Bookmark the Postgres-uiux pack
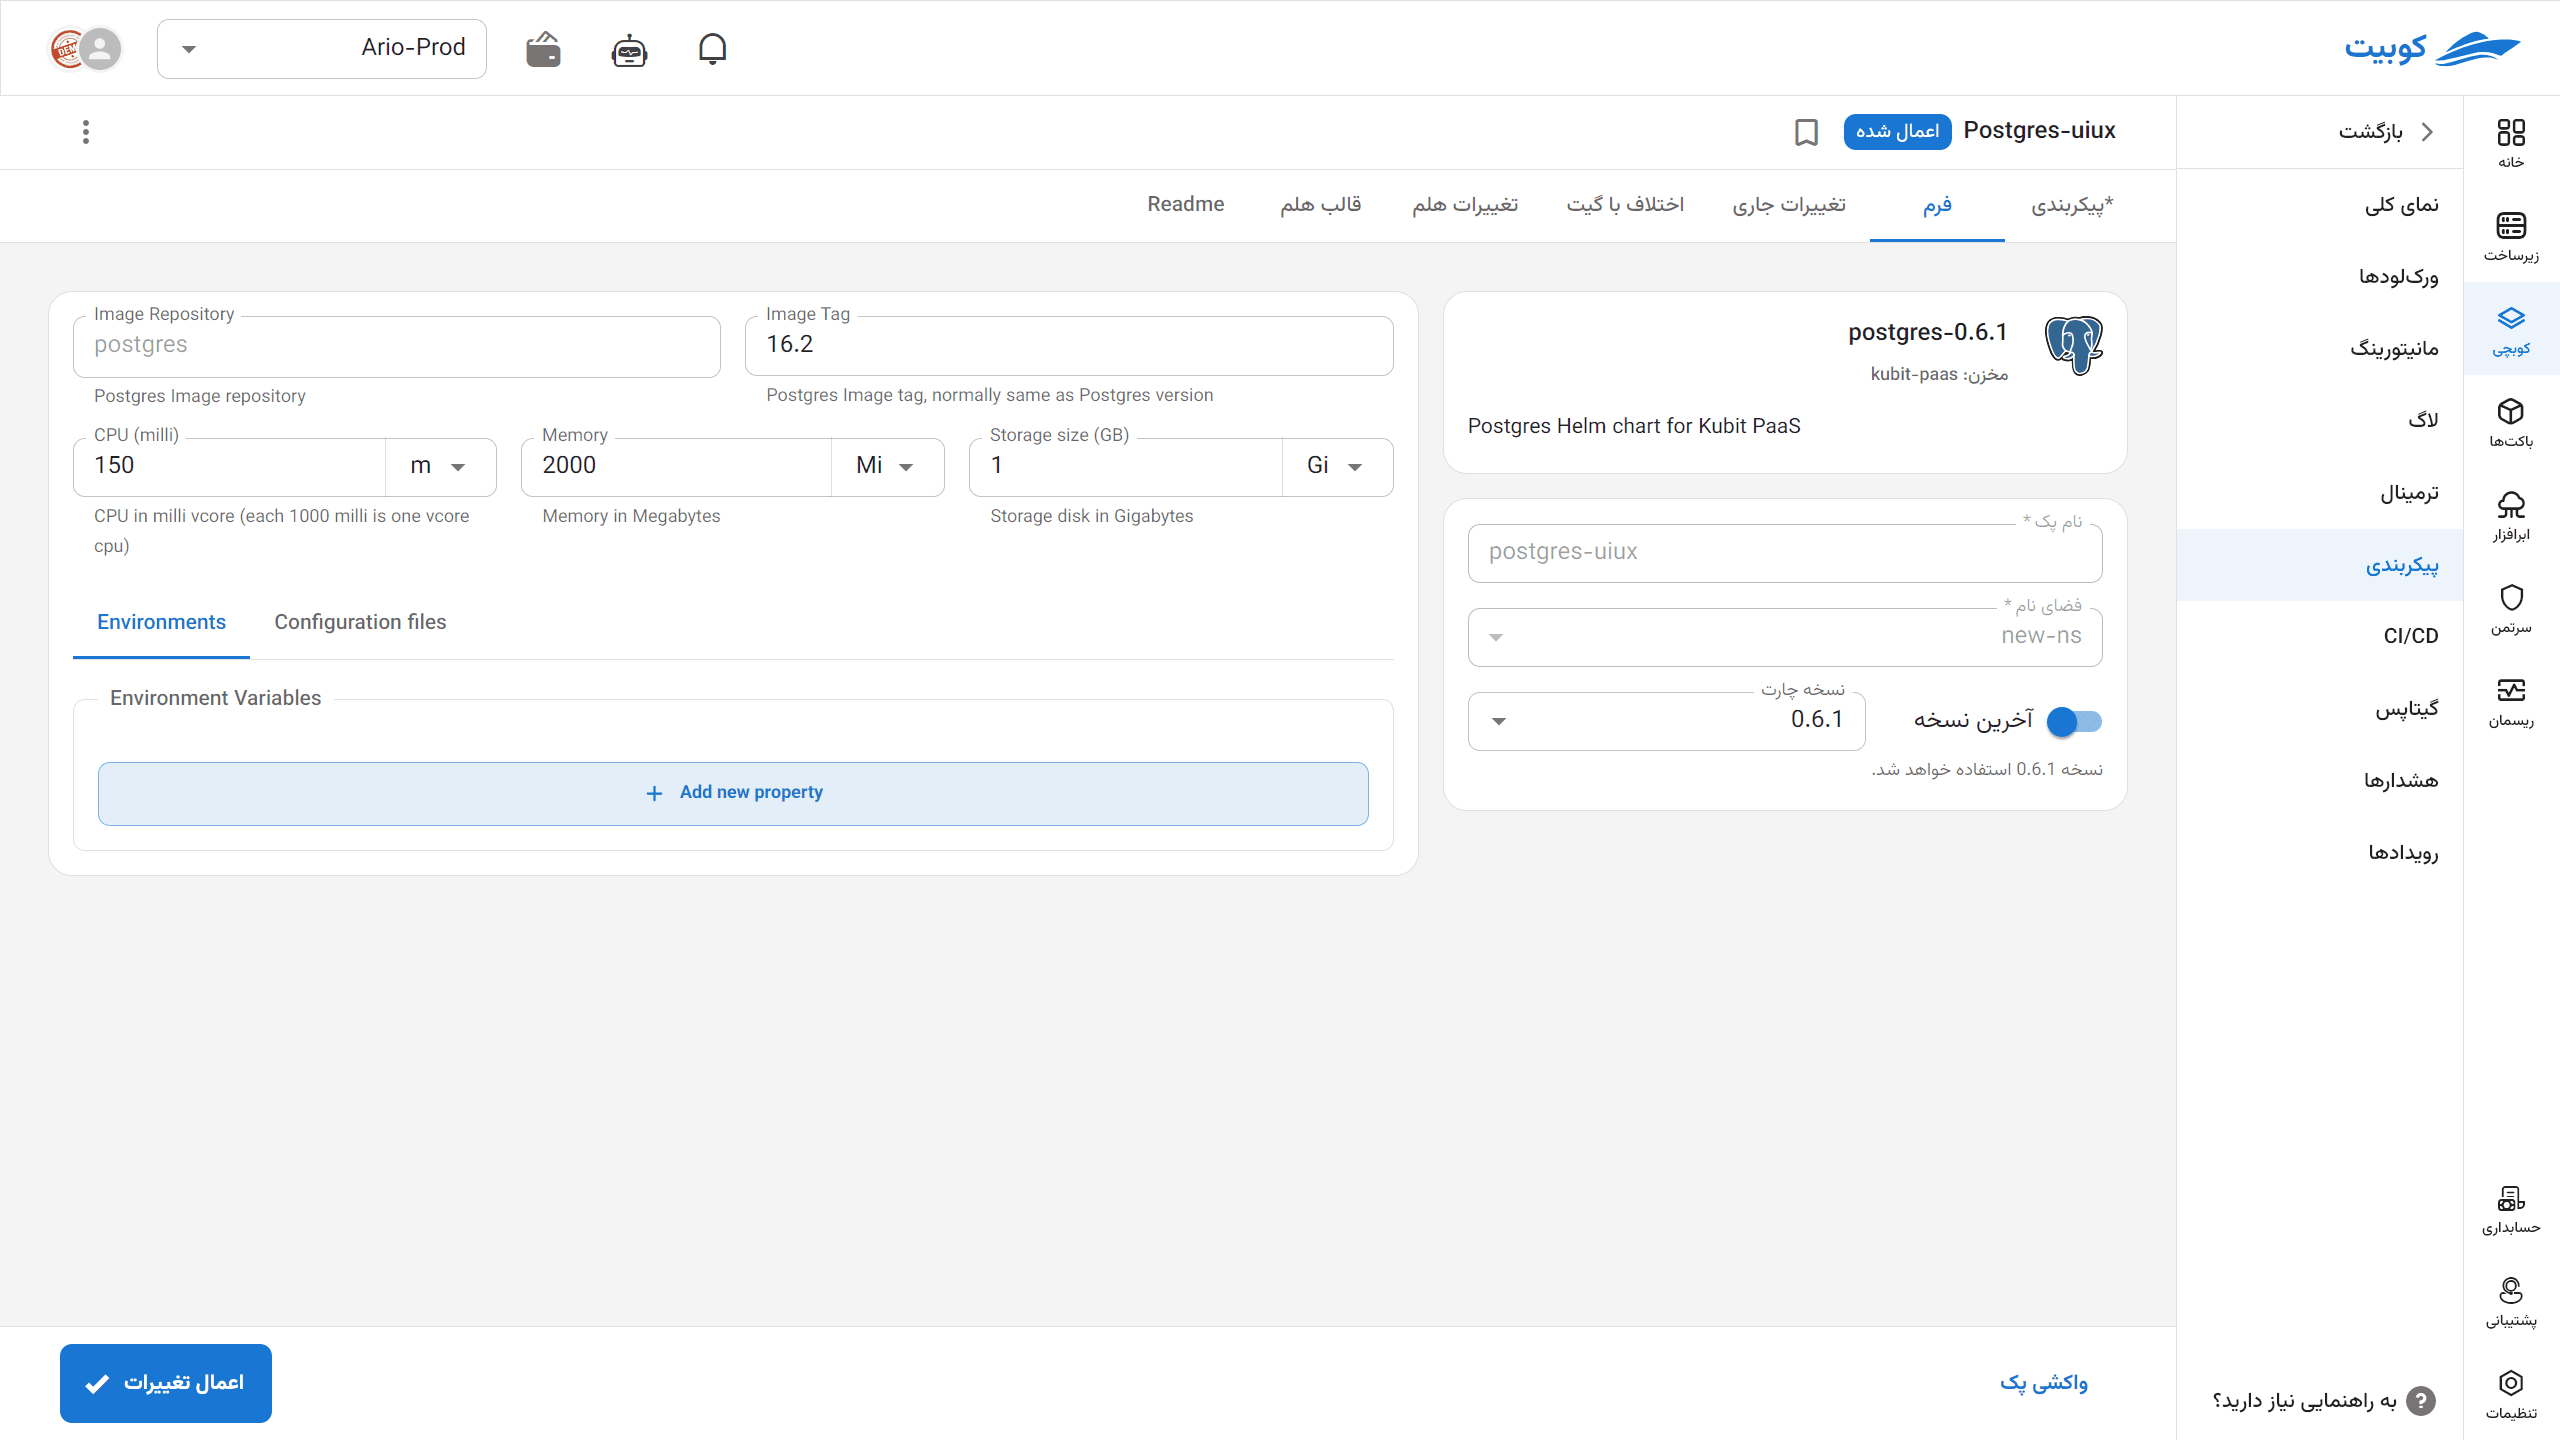The width and height of the screenshot is (2560, 1440). (x=1806, y=132)
